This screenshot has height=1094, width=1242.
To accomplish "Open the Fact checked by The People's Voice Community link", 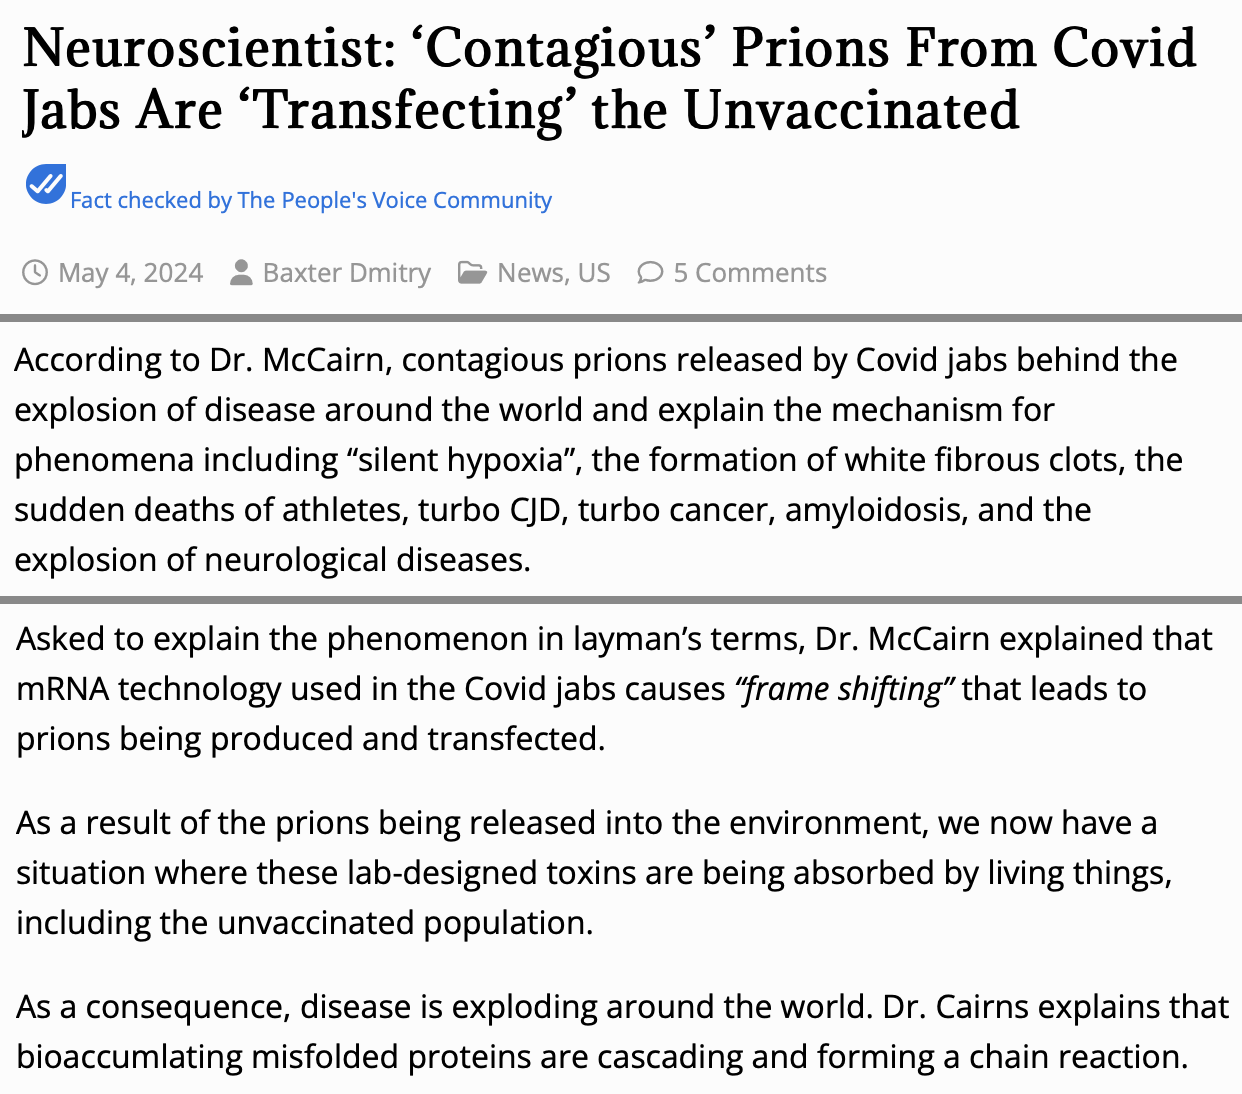I will click(310, 200).
